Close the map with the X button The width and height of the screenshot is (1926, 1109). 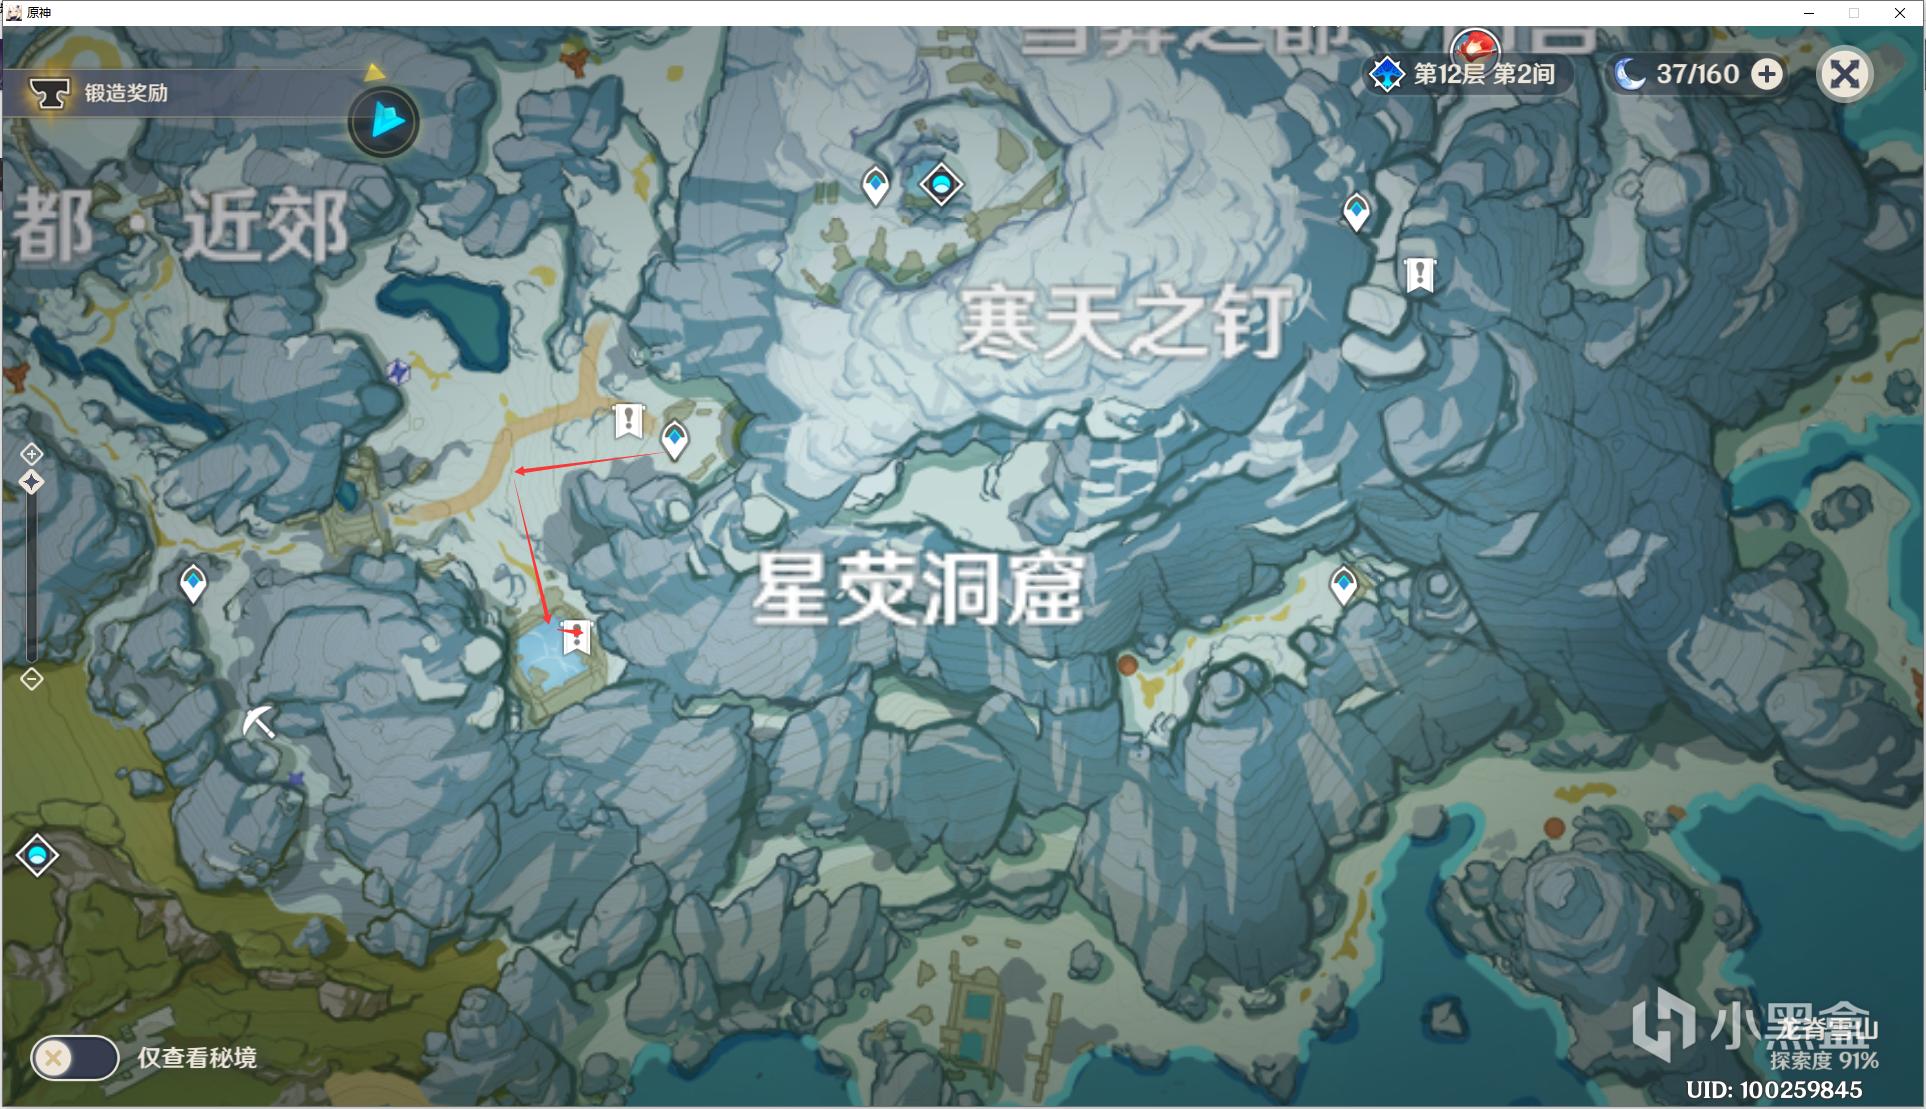pos(1845,74)
